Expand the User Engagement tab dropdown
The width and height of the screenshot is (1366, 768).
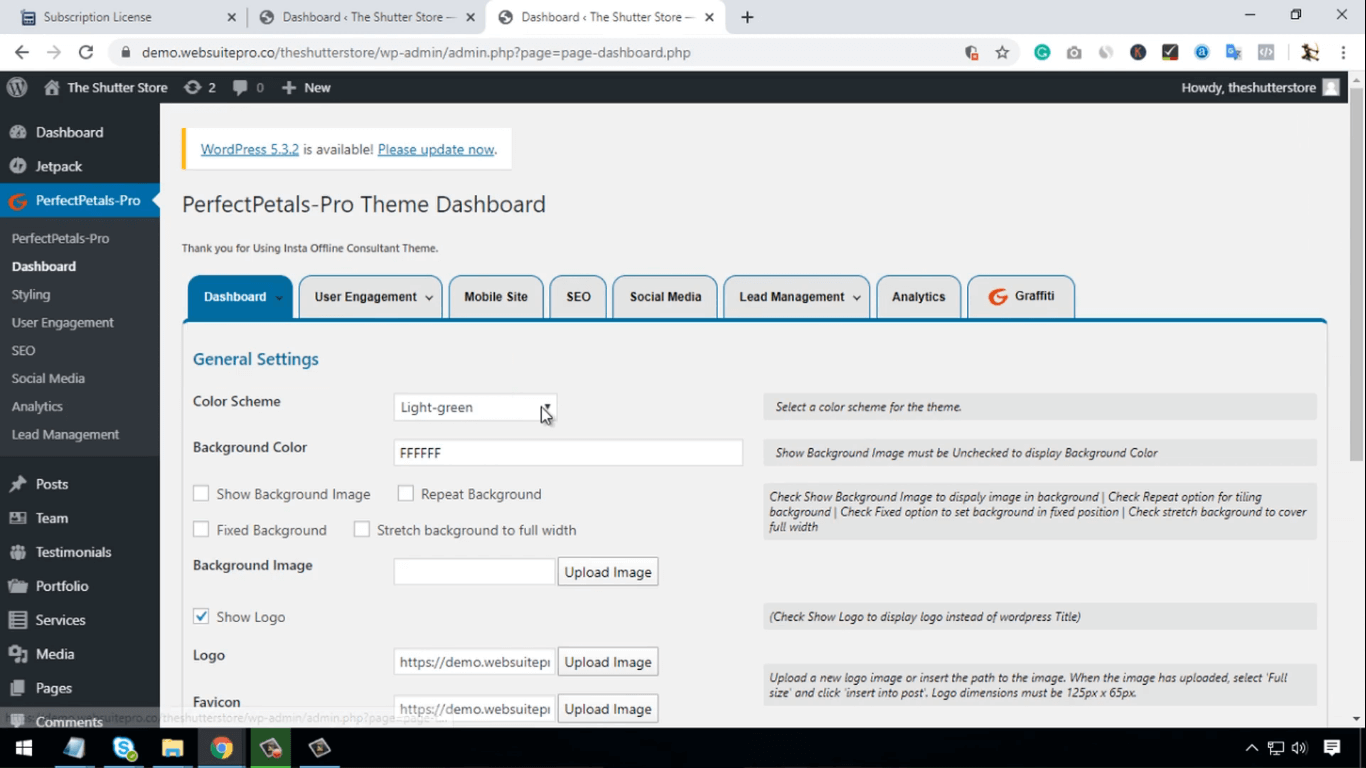429,298
